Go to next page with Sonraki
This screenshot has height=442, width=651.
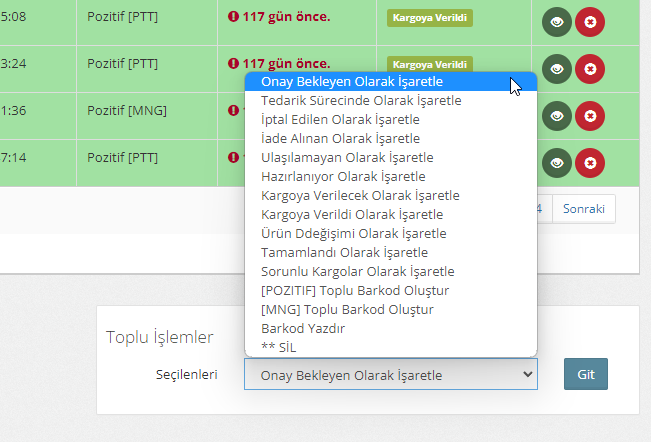583,208
